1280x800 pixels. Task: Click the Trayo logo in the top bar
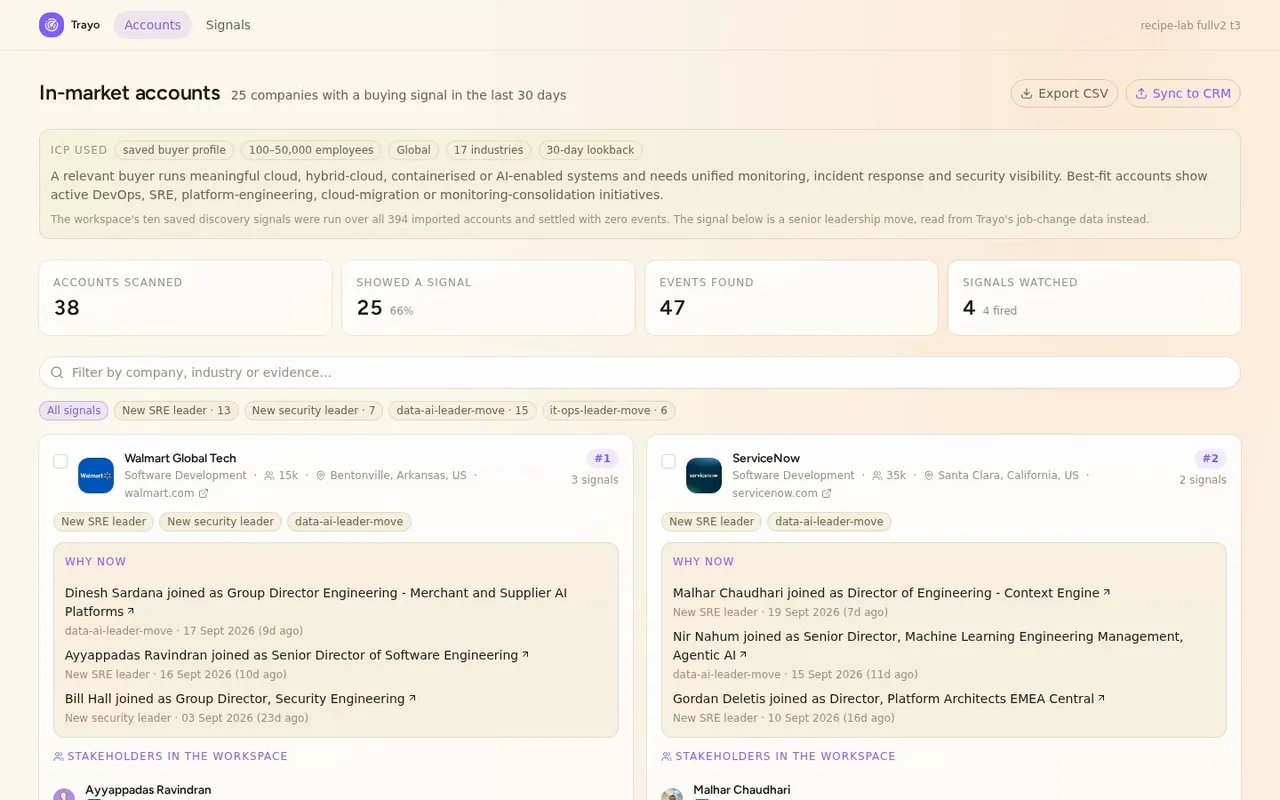click(51, 25)
